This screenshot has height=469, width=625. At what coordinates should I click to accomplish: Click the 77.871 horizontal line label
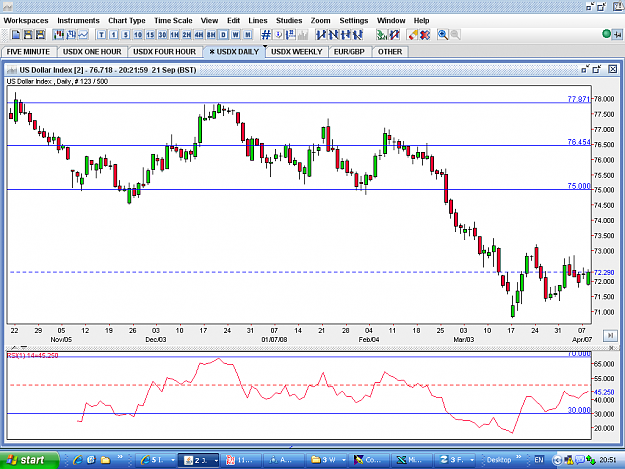(578, 99)
